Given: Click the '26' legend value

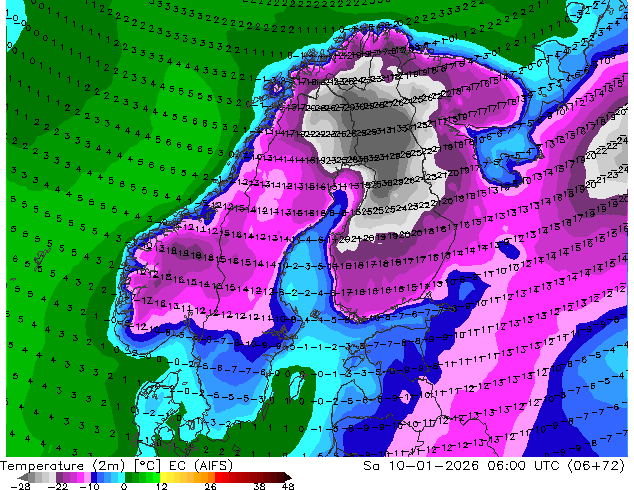Looking at the screenshot, I should tap(210, 486).
